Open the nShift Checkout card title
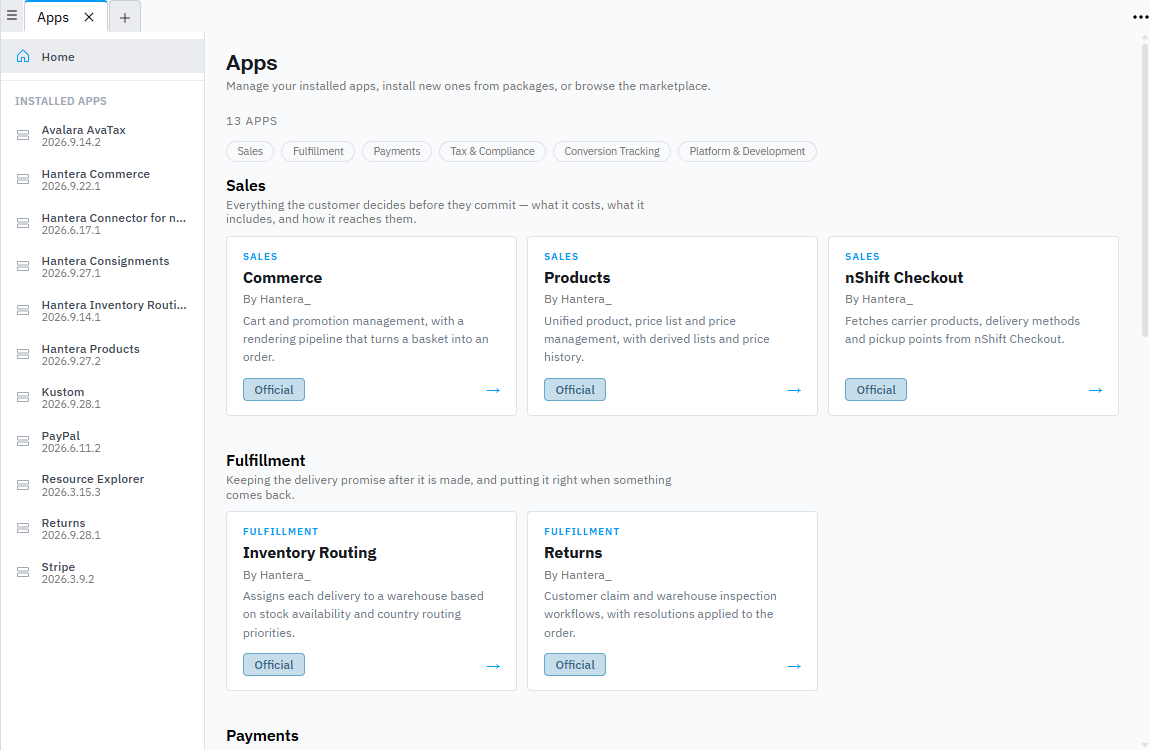The width and height of the screenshot is (1150, 750). 904,278
